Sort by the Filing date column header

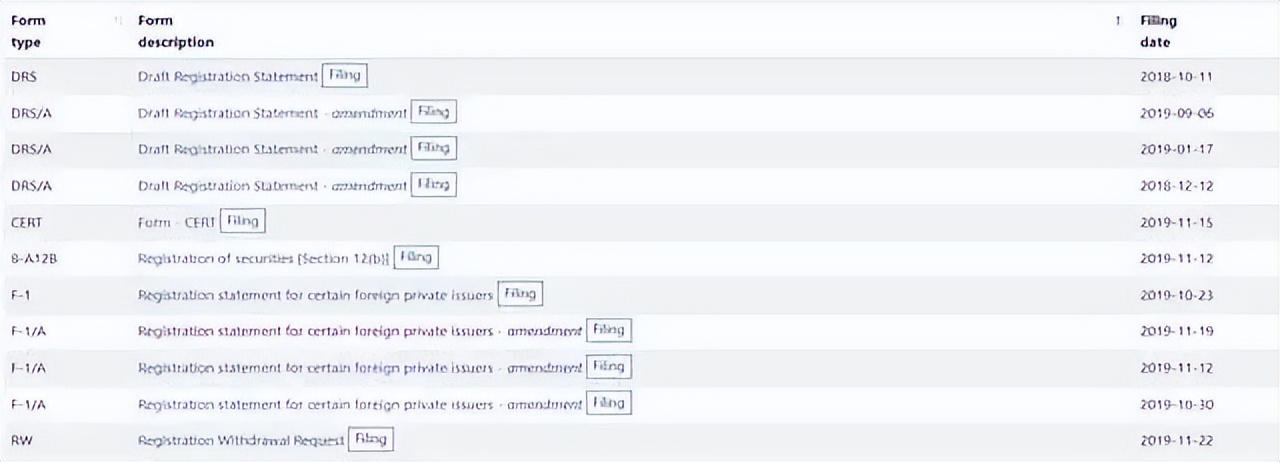tap(1158, 31)
